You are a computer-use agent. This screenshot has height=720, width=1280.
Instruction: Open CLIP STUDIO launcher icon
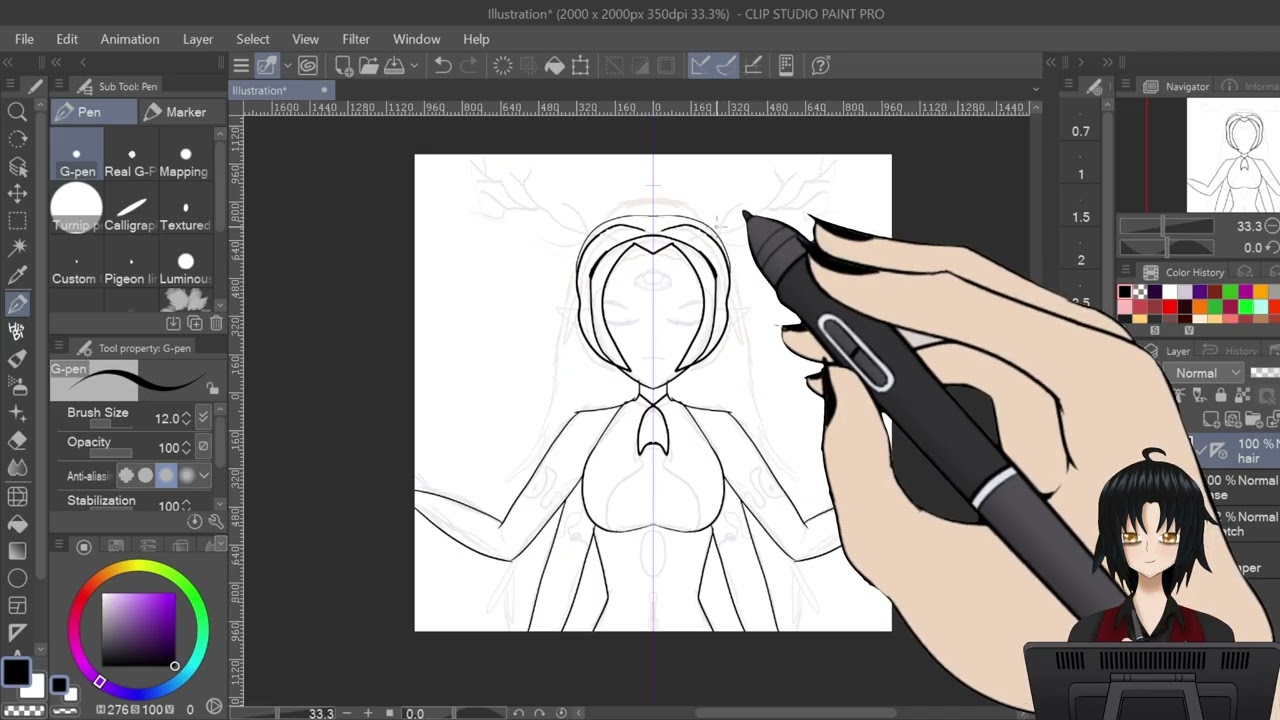click(x=308, y=66)
